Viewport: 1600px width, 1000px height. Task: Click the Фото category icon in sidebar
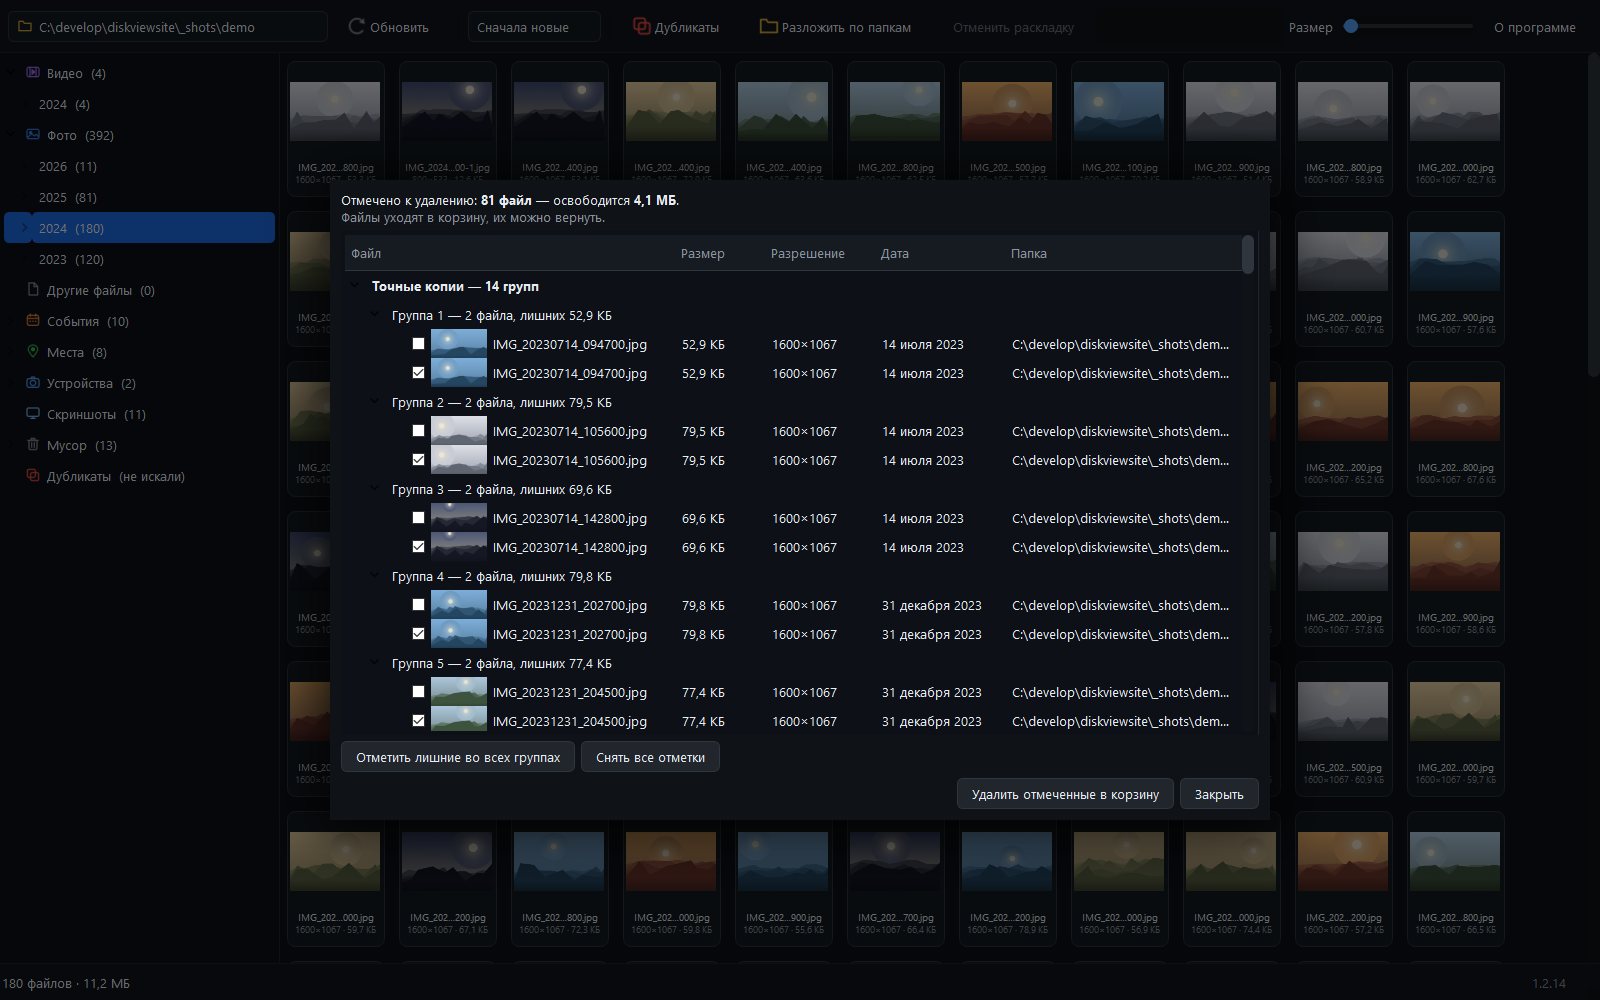[33, 135]
